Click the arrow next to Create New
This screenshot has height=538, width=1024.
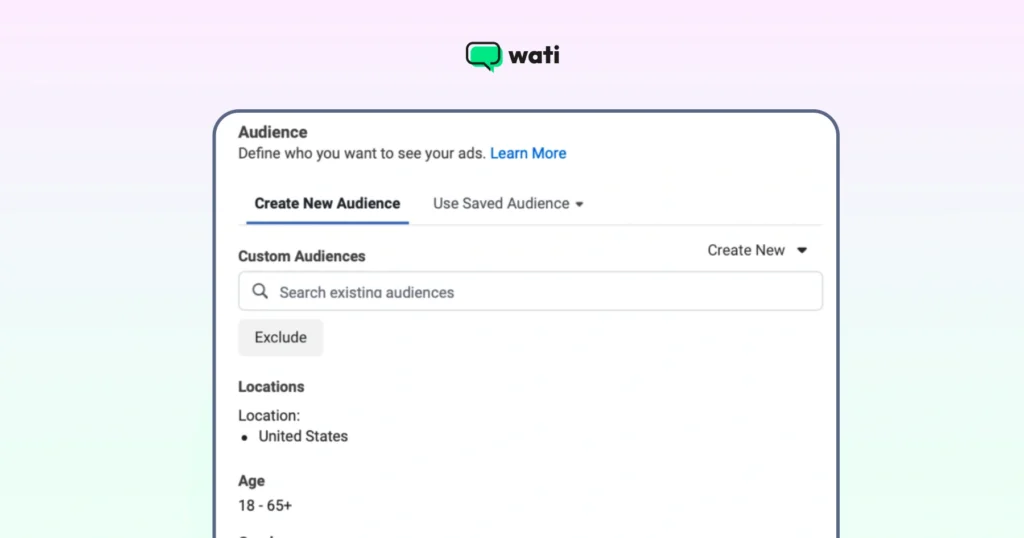click(x=801, y=250)
